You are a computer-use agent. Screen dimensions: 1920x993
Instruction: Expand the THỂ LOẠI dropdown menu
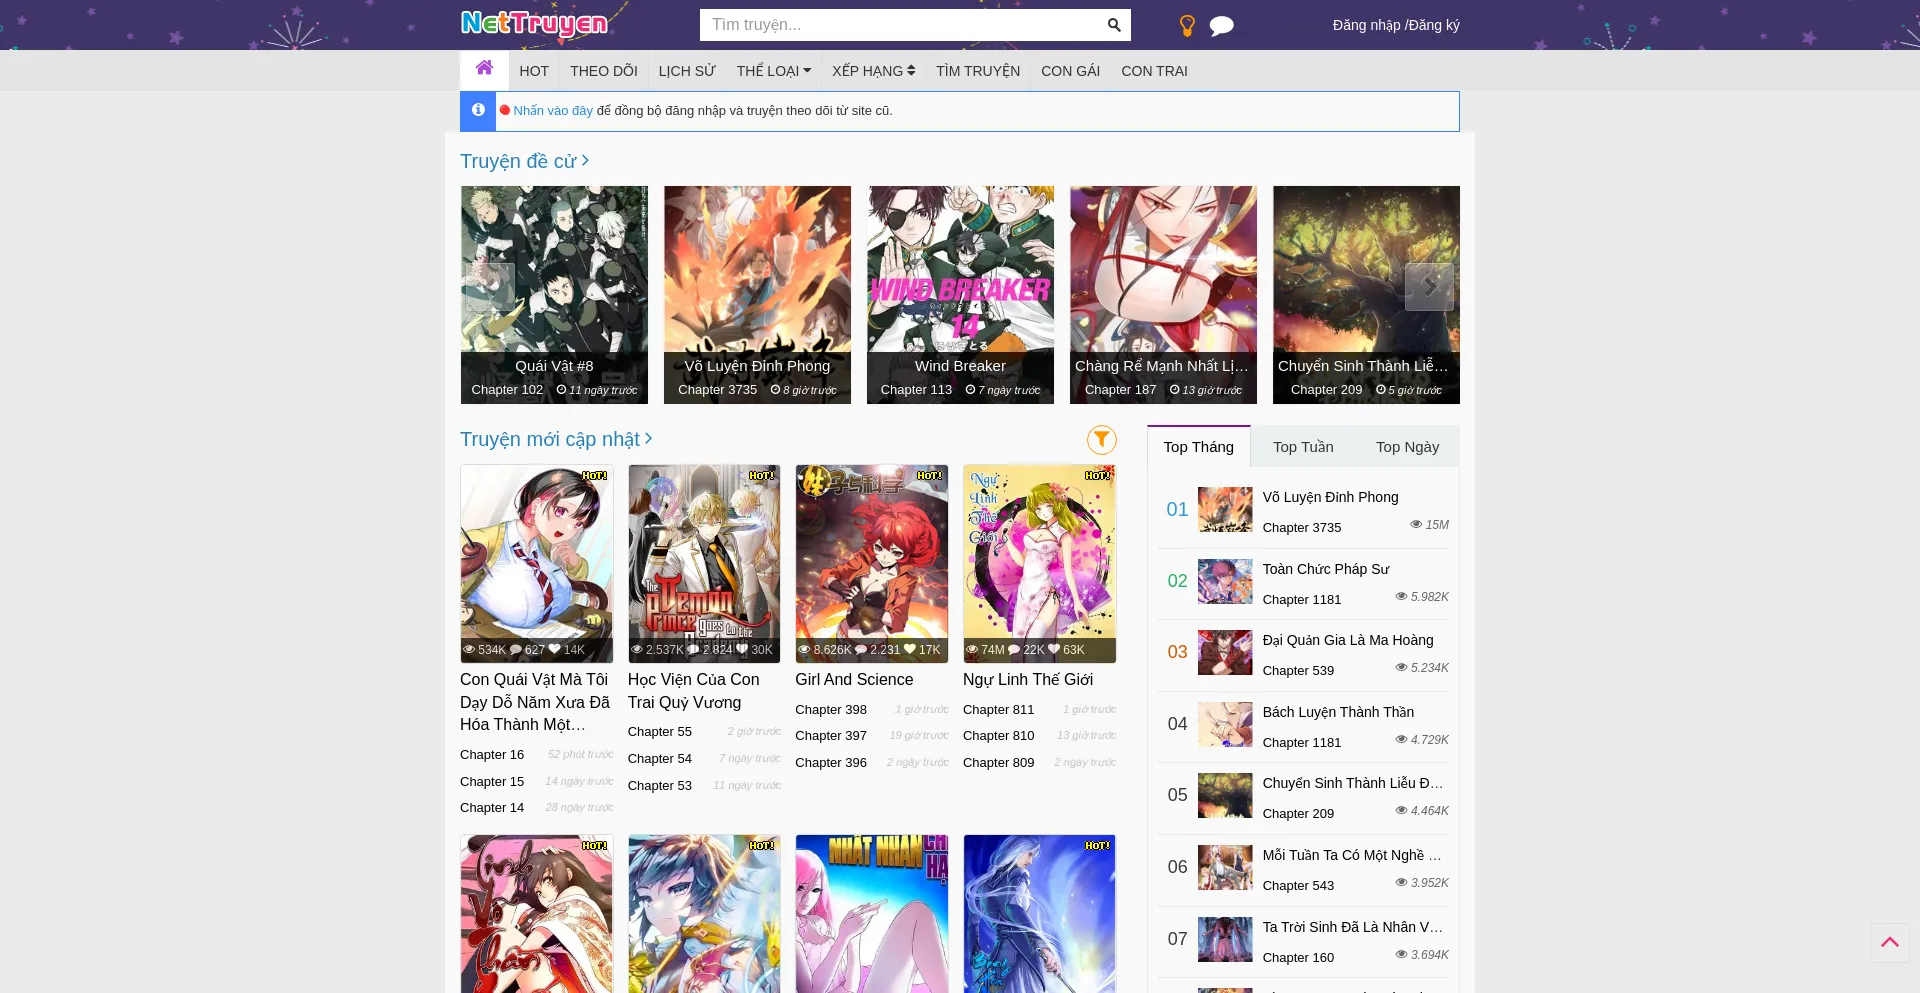[773, 71]
